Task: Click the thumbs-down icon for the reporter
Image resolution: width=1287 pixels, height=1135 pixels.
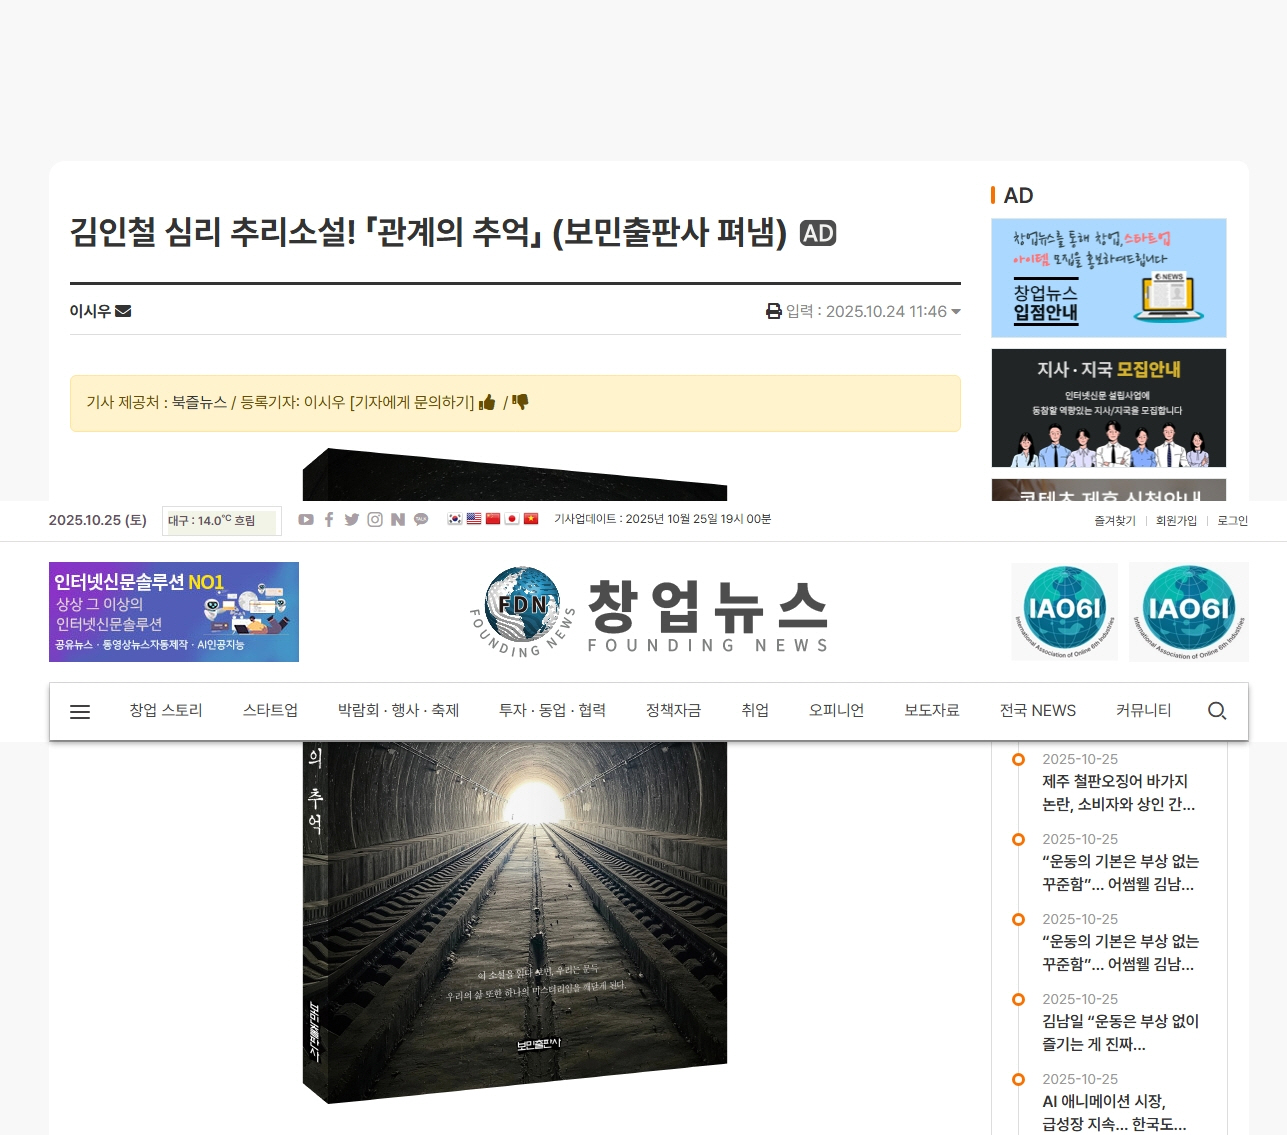Action: [520, 402]
